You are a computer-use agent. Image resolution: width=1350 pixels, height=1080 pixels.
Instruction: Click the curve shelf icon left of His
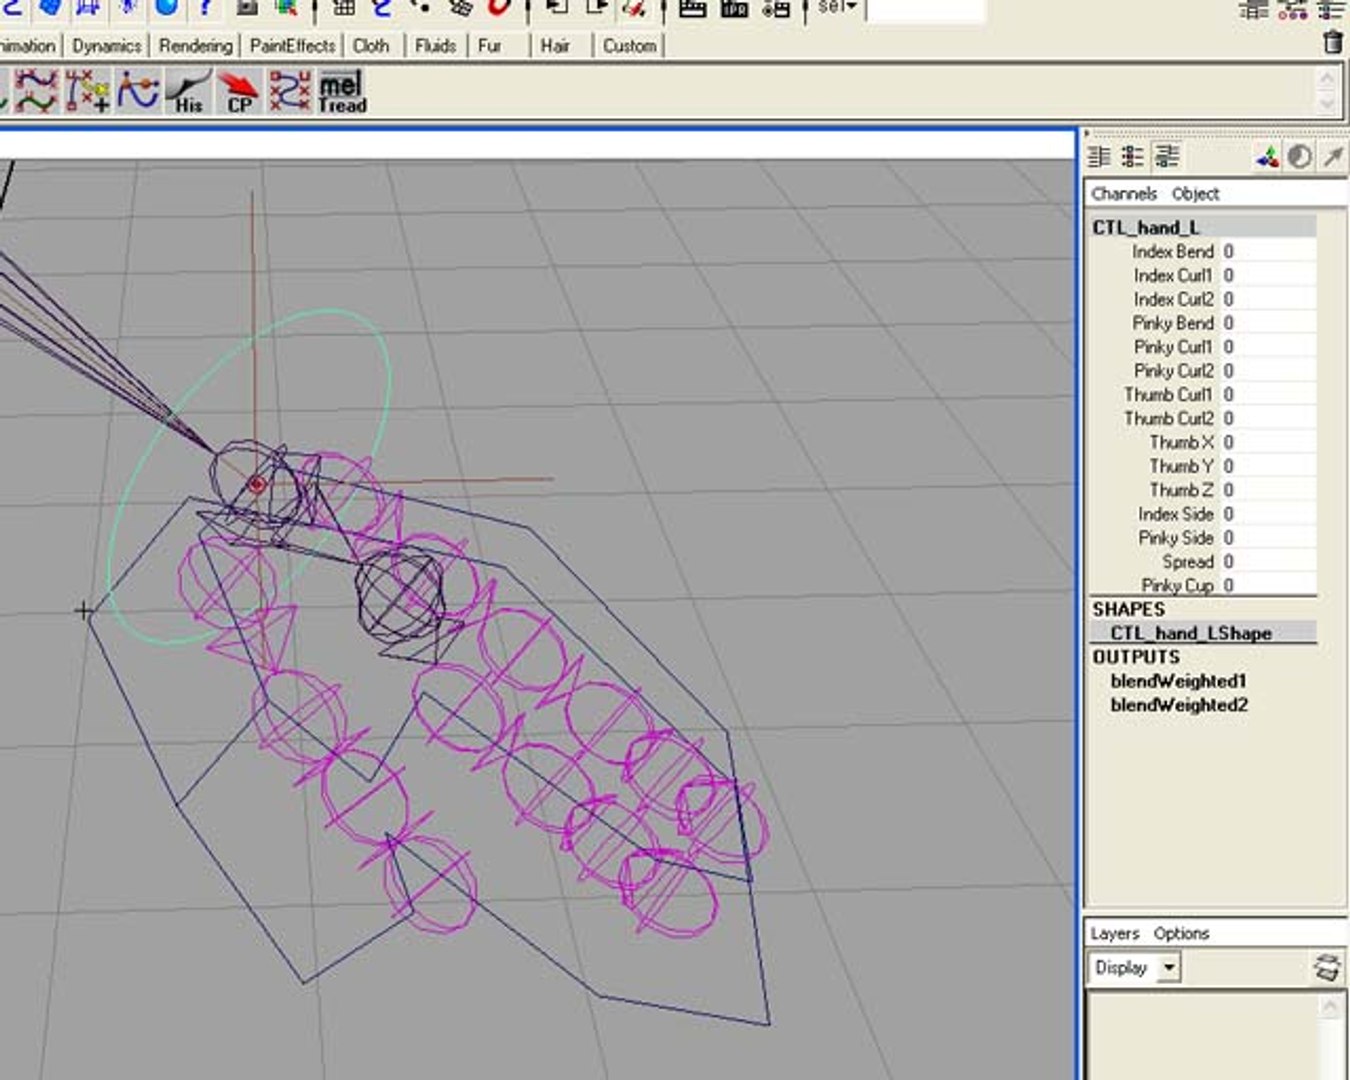[x=138, y=91]
